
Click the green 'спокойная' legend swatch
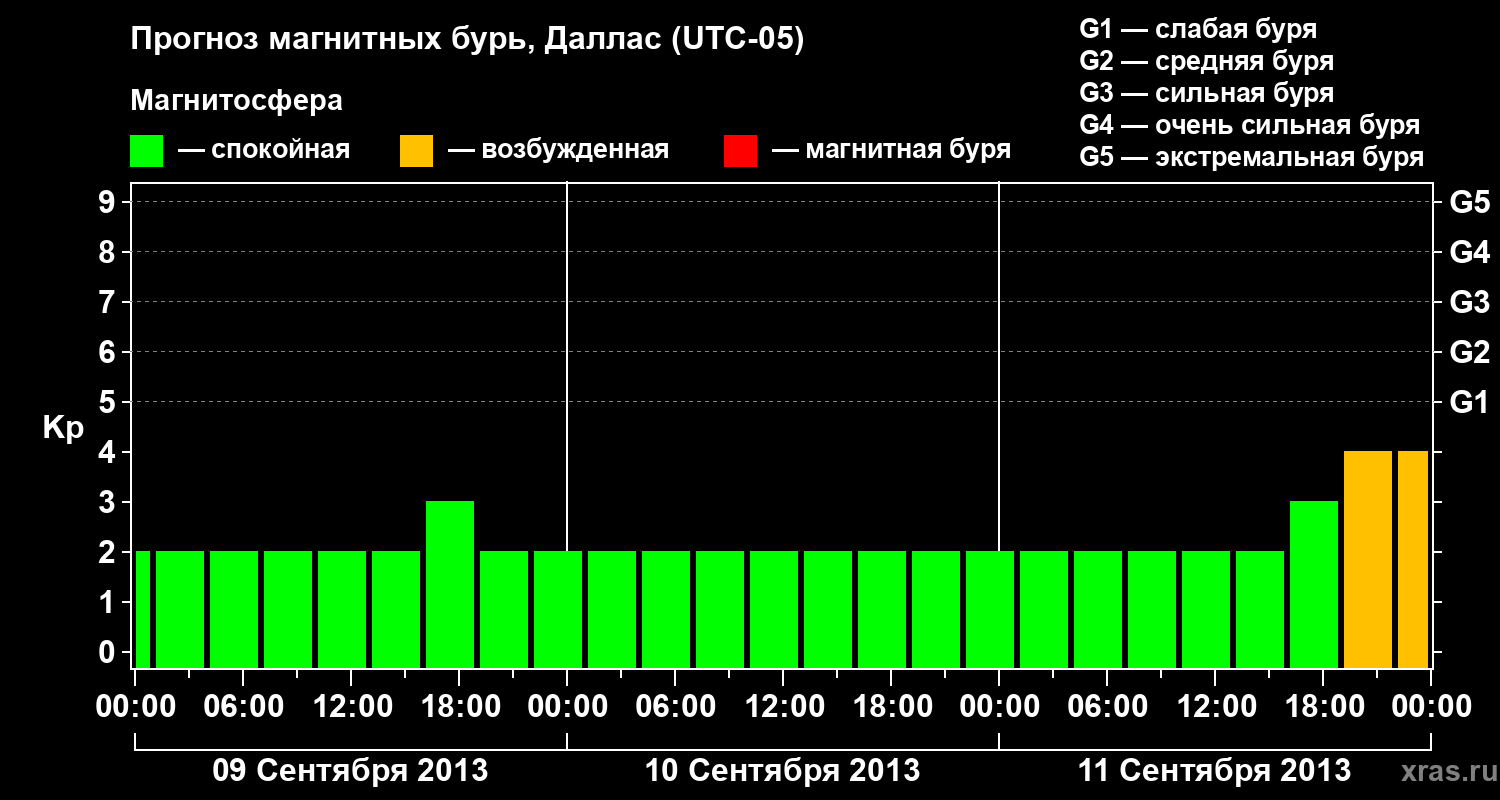coord(147,151)
